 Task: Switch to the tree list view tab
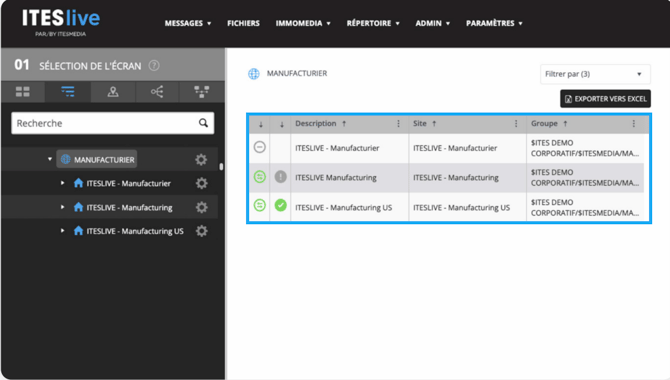tap(68, 91)
